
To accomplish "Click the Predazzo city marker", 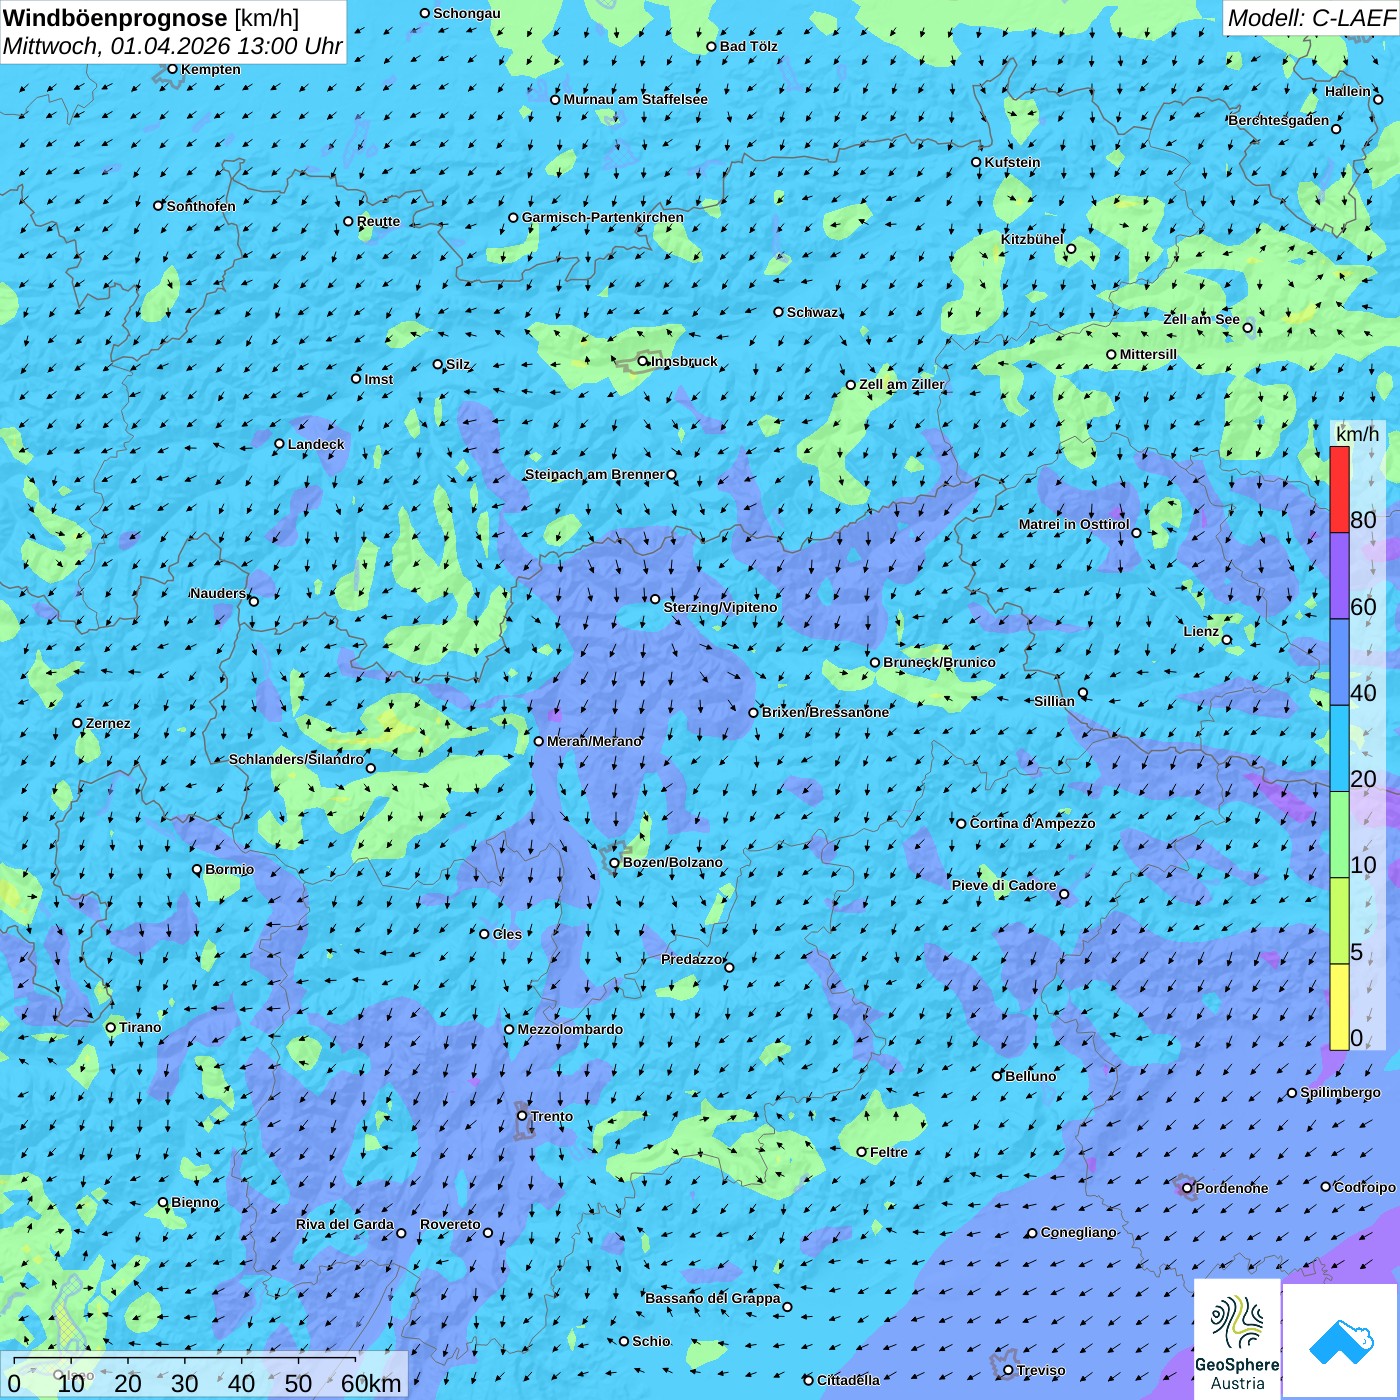I will click(x=729, y=967).
